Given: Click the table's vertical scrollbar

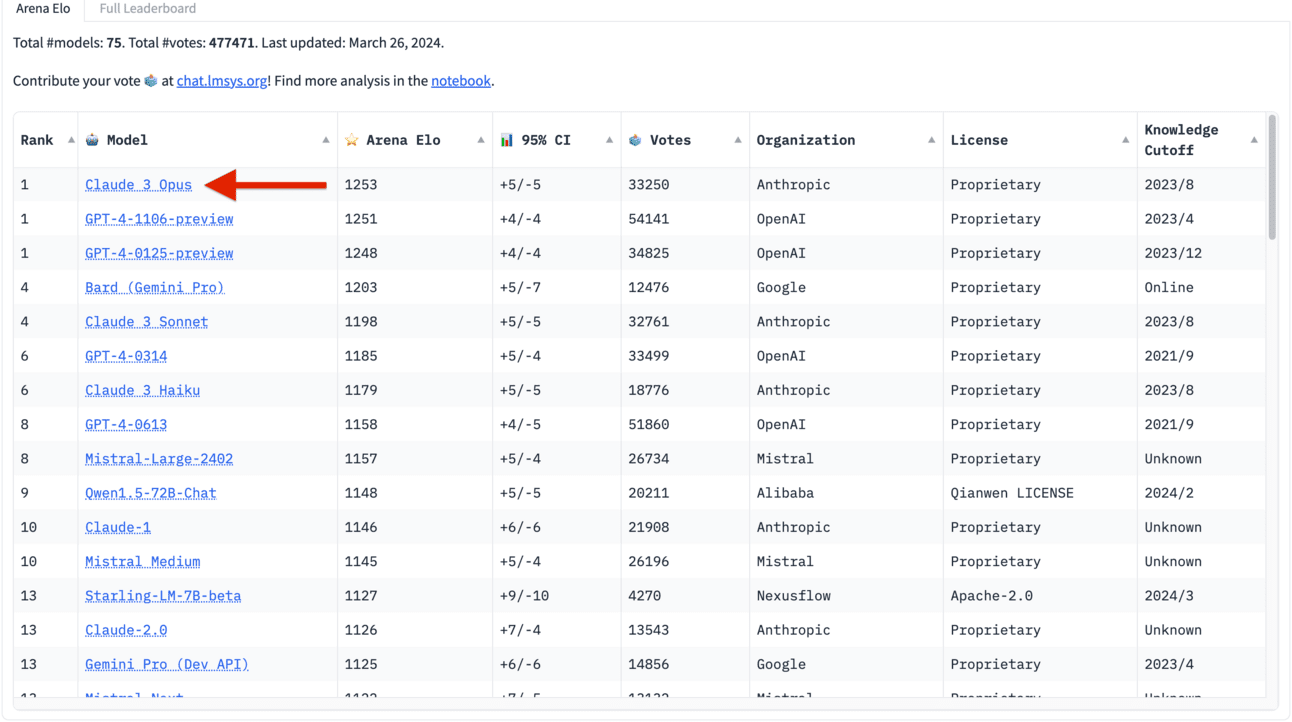Looking at the screenshot, I should pyautogui.click(x=1272, y=178).
